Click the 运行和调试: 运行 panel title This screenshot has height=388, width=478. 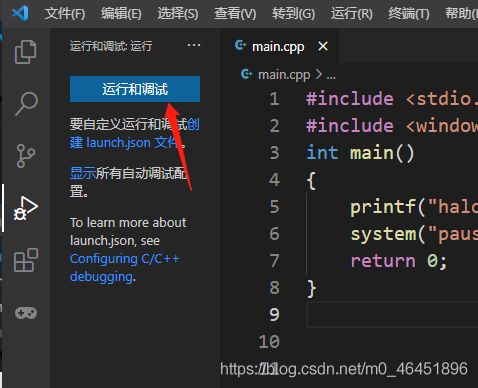(x=111, y=46)
